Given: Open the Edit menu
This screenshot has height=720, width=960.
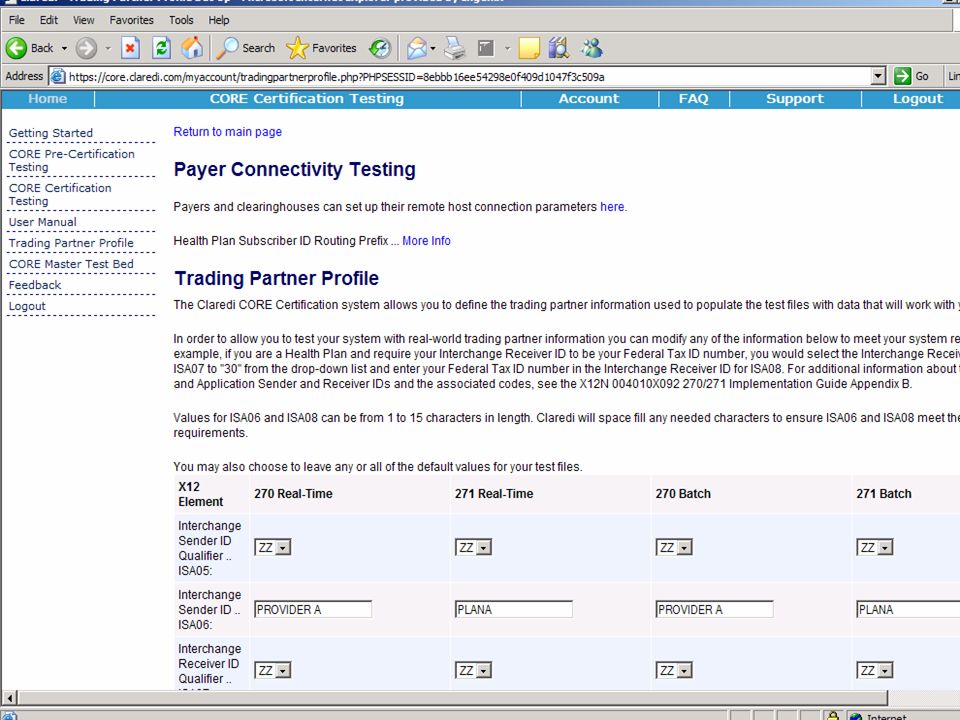Looking at the screenshot, I should pos(48,20).
